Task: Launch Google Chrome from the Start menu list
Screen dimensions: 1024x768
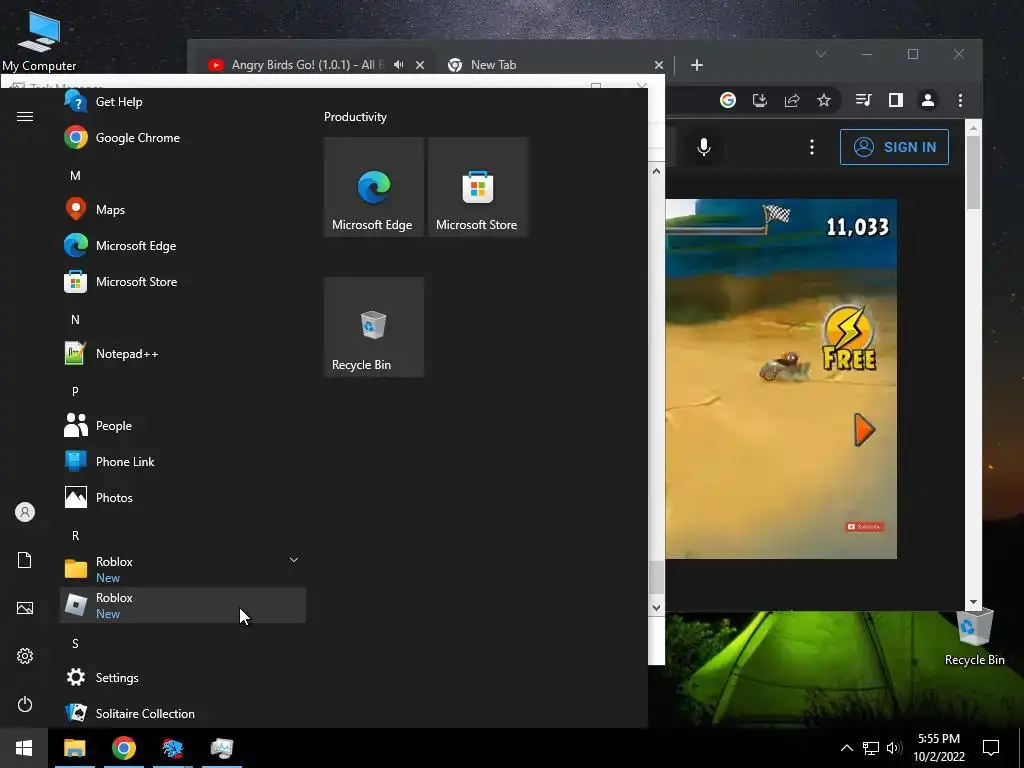Action: point(183,138)
